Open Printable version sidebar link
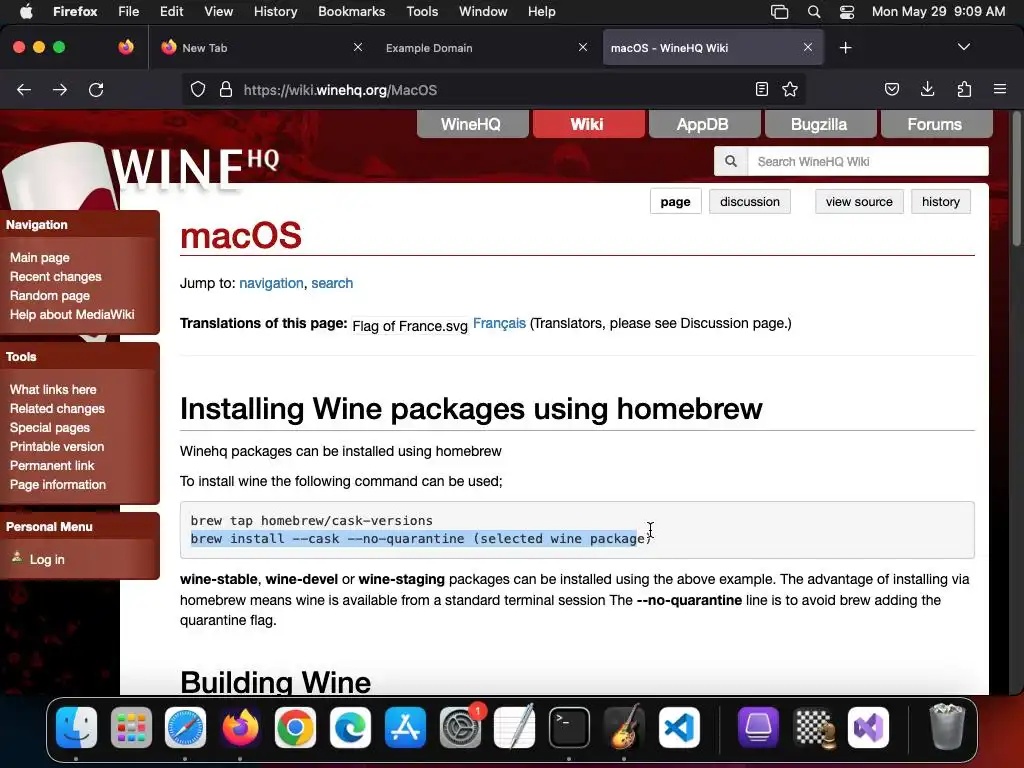The width and height of the screenshot is (1024, 768). click(x=57, y=447)
